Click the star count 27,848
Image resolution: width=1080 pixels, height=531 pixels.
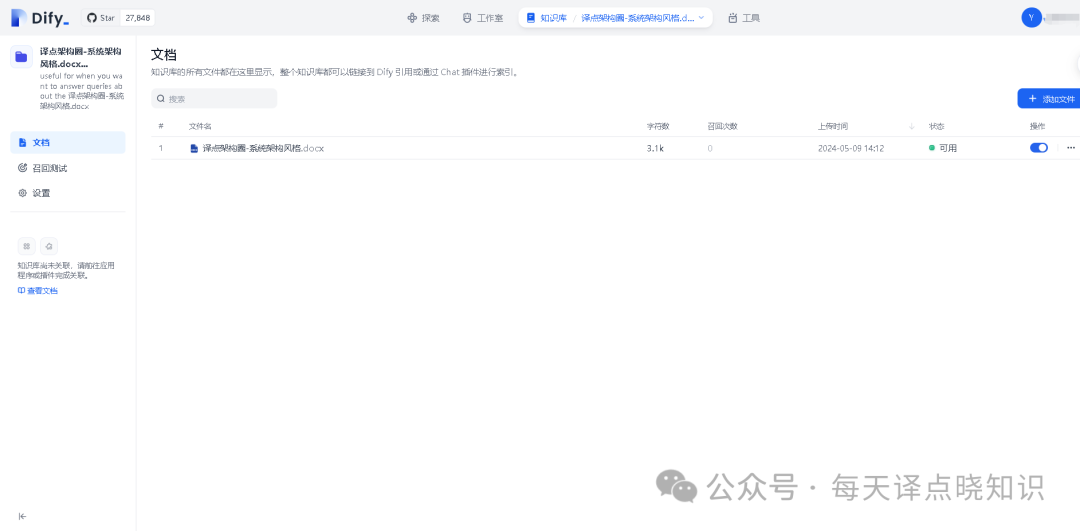tap(138, 18)
